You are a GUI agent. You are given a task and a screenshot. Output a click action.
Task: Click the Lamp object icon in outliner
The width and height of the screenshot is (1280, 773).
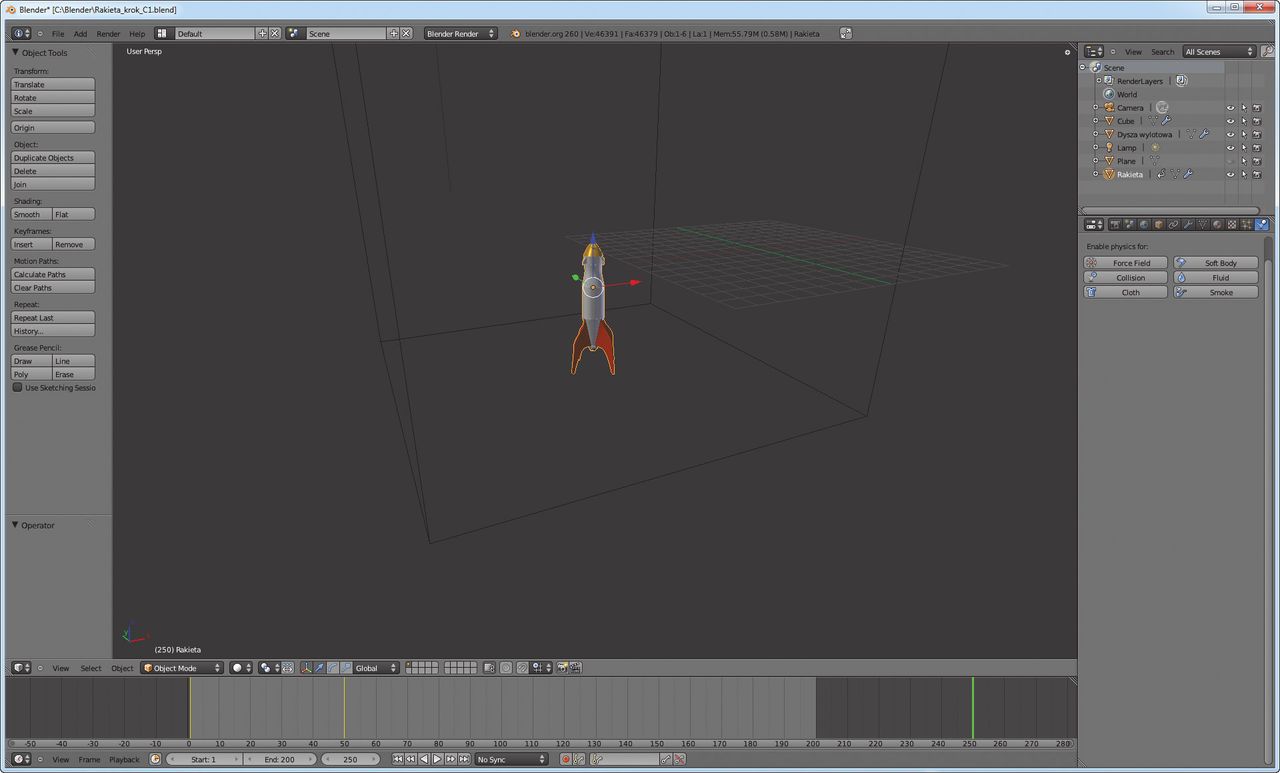(1109, 147)
